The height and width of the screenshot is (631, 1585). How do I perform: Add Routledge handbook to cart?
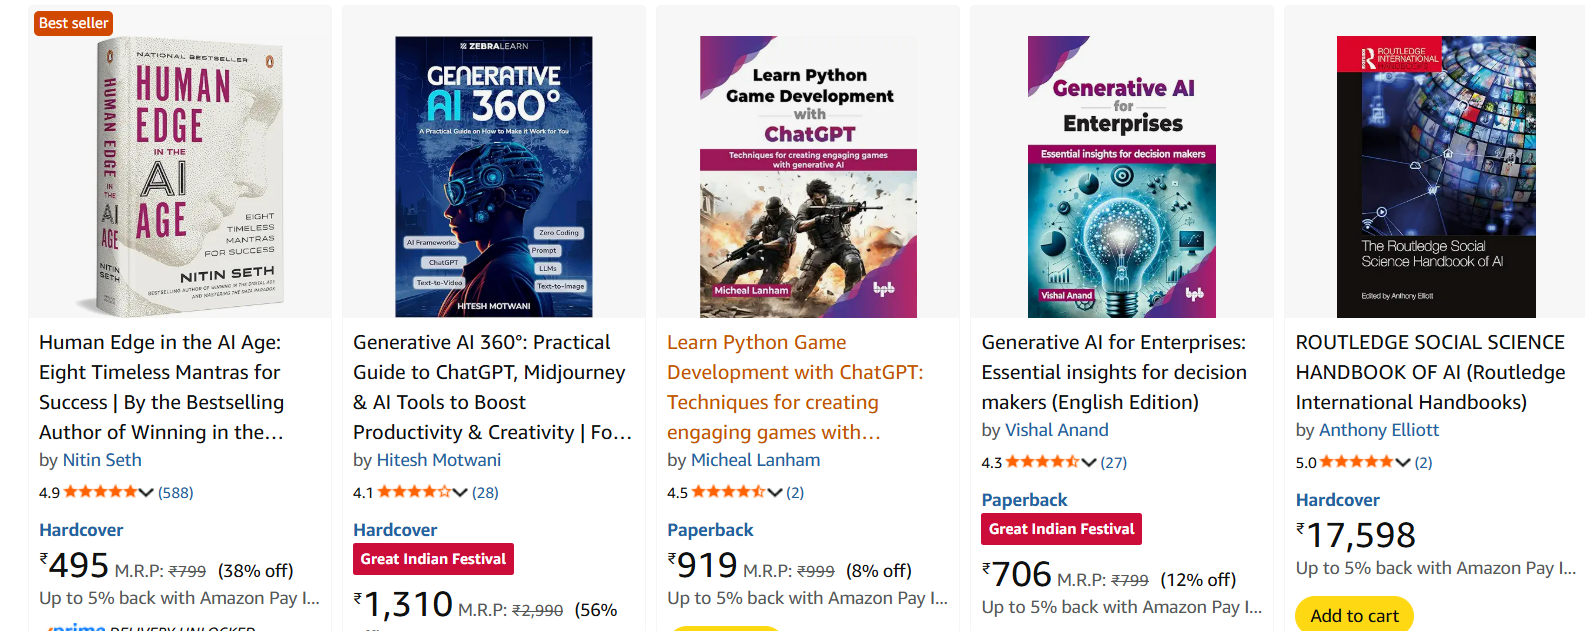[1354, 615]
